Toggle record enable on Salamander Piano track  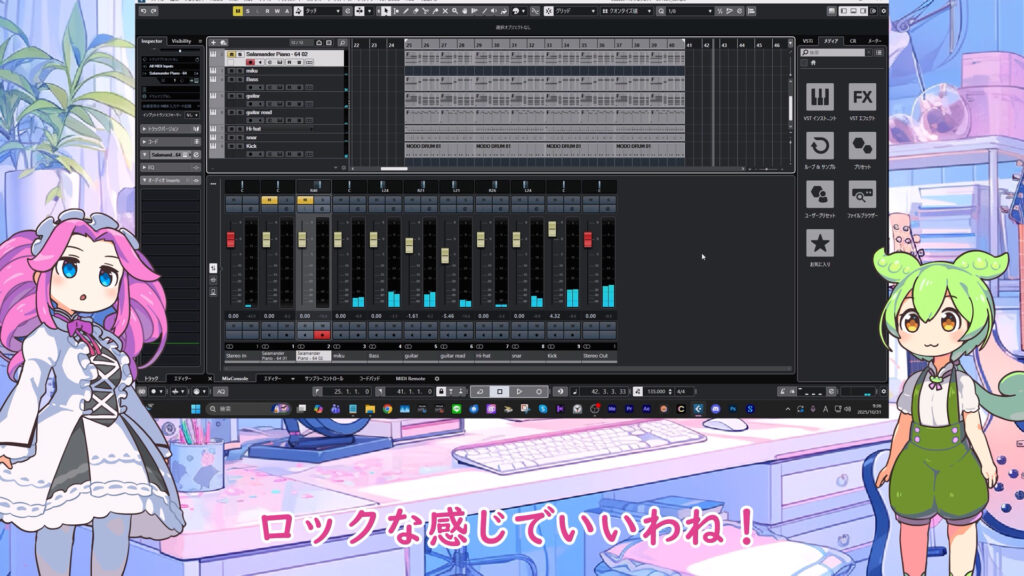point(250,62)
